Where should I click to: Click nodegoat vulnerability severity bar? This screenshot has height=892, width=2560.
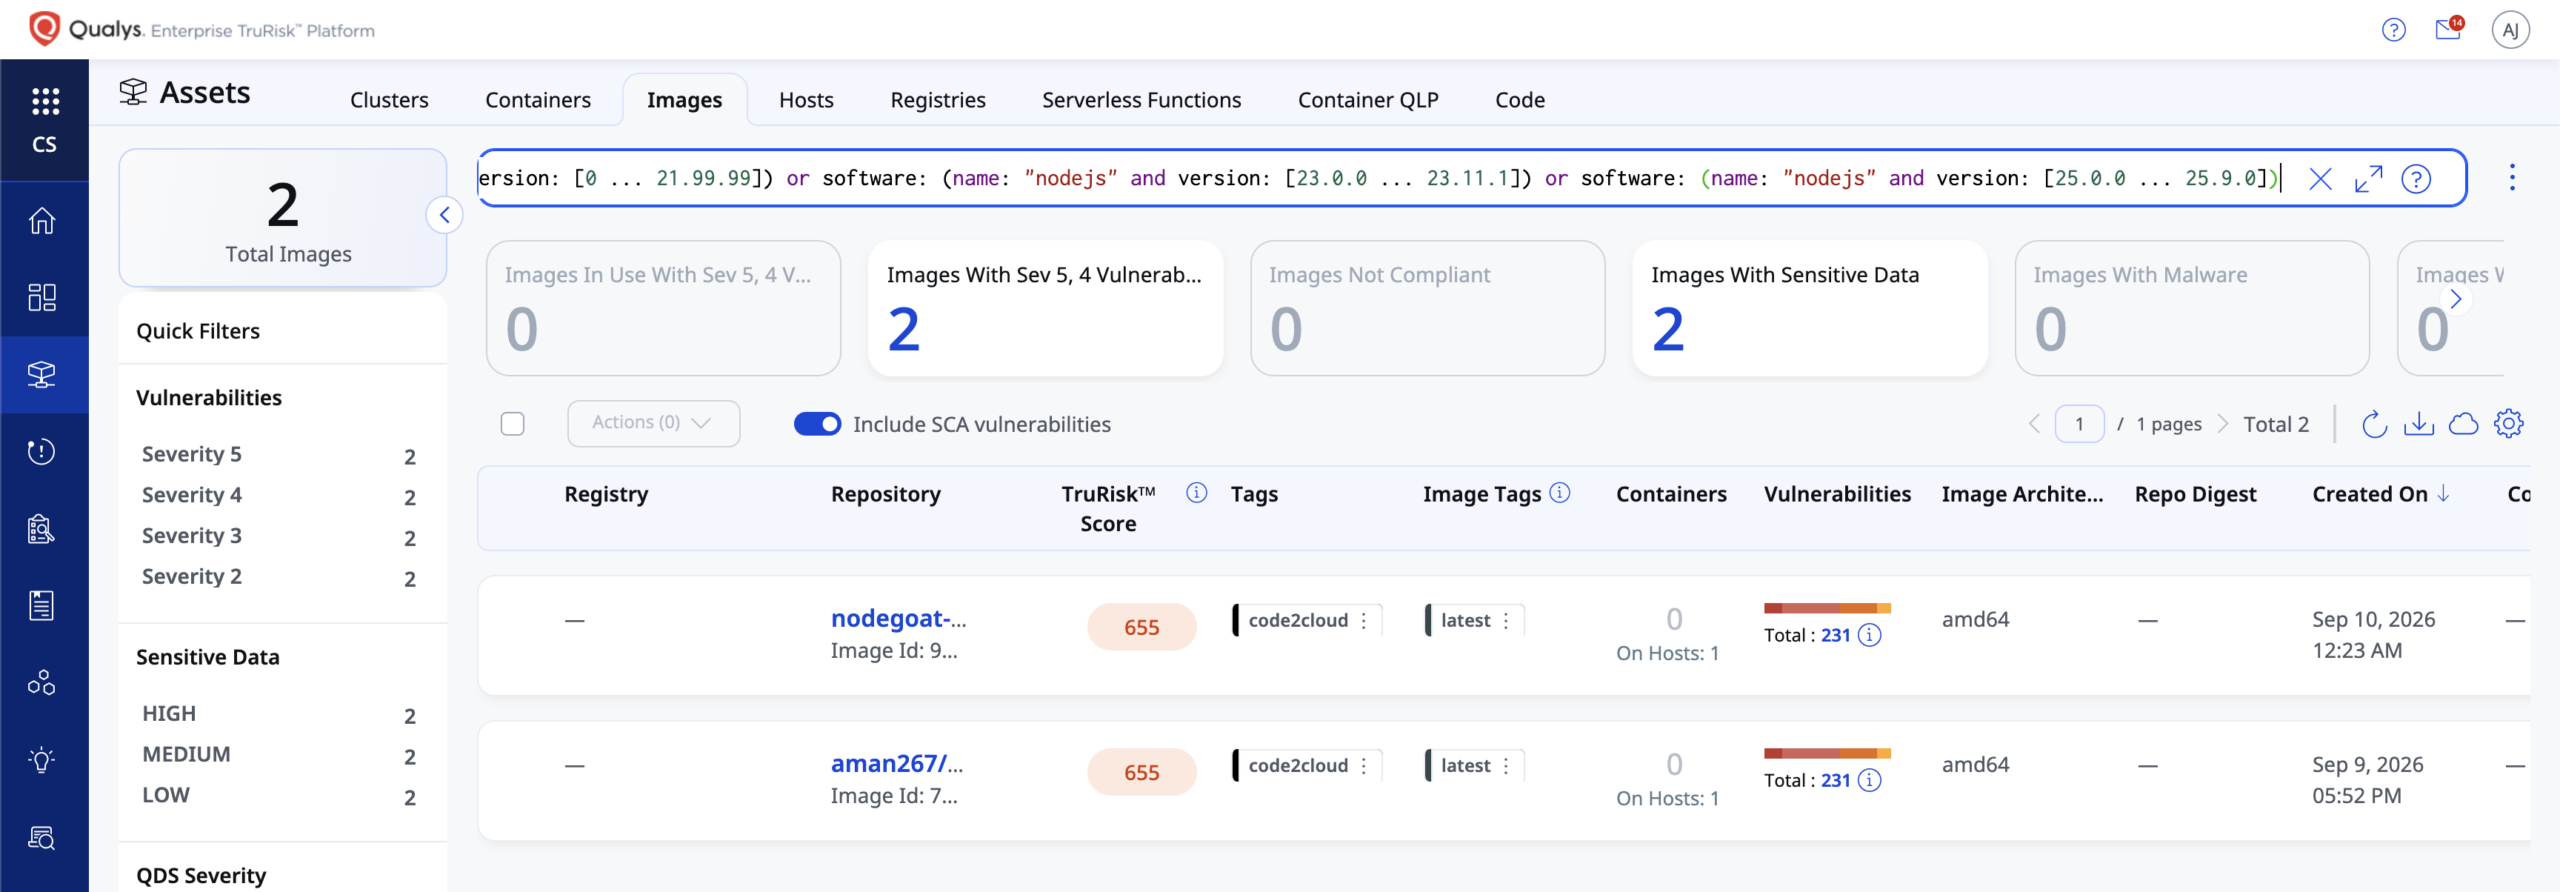click(1827, 609)
